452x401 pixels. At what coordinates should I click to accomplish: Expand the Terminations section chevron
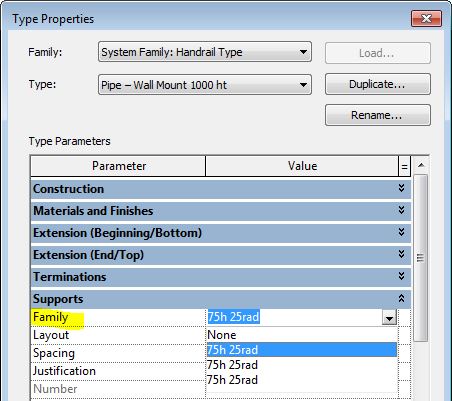point(402,276)
